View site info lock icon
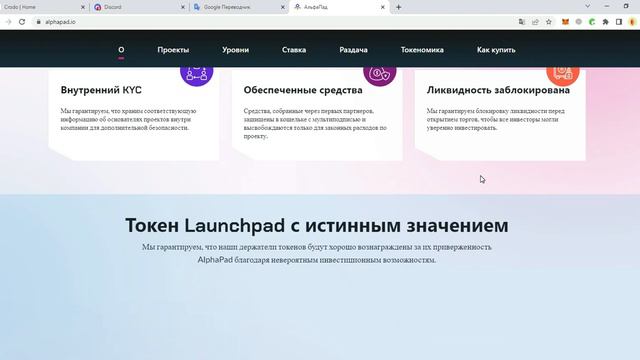The height and width of the screenshot is (360, 640). [38, 22]
